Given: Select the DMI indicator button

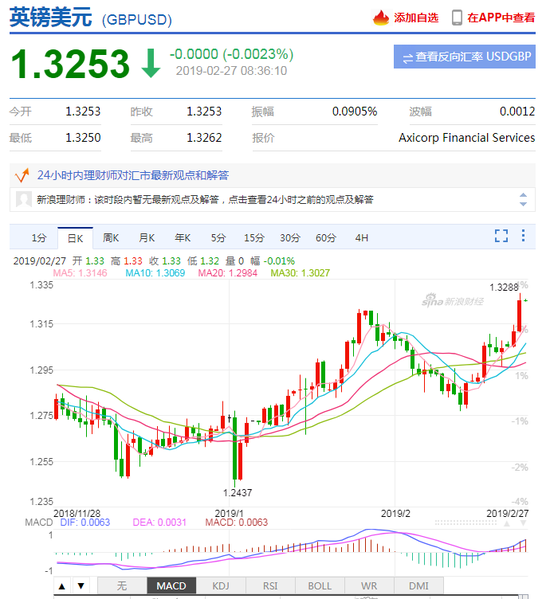Looking at the screenshot, I should coord(419,586).
